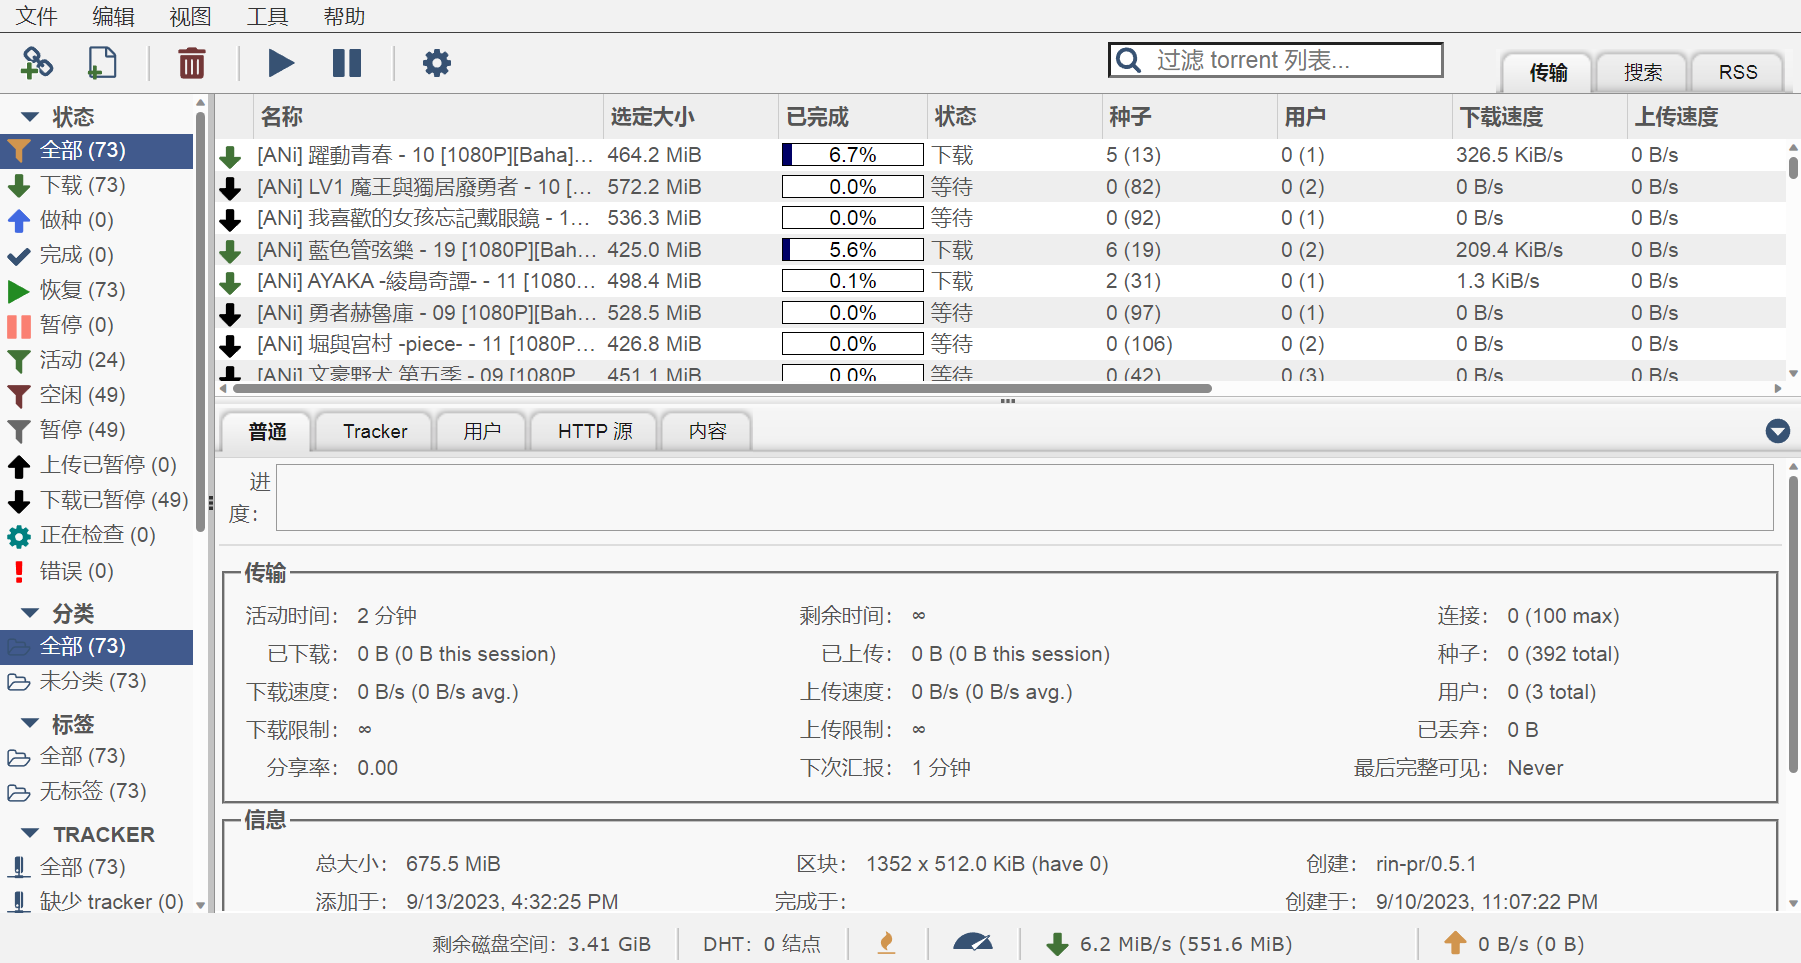Sort torrents by 下载速度 column header
1801x963 pixels.
click(x=1501, y=117)
